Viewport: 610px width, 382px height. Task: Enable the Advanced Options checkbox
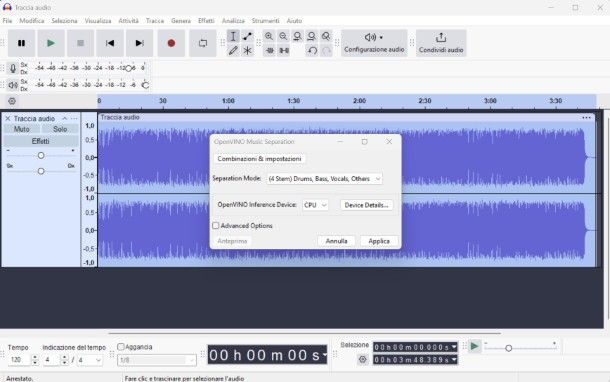tap(216, 226)
